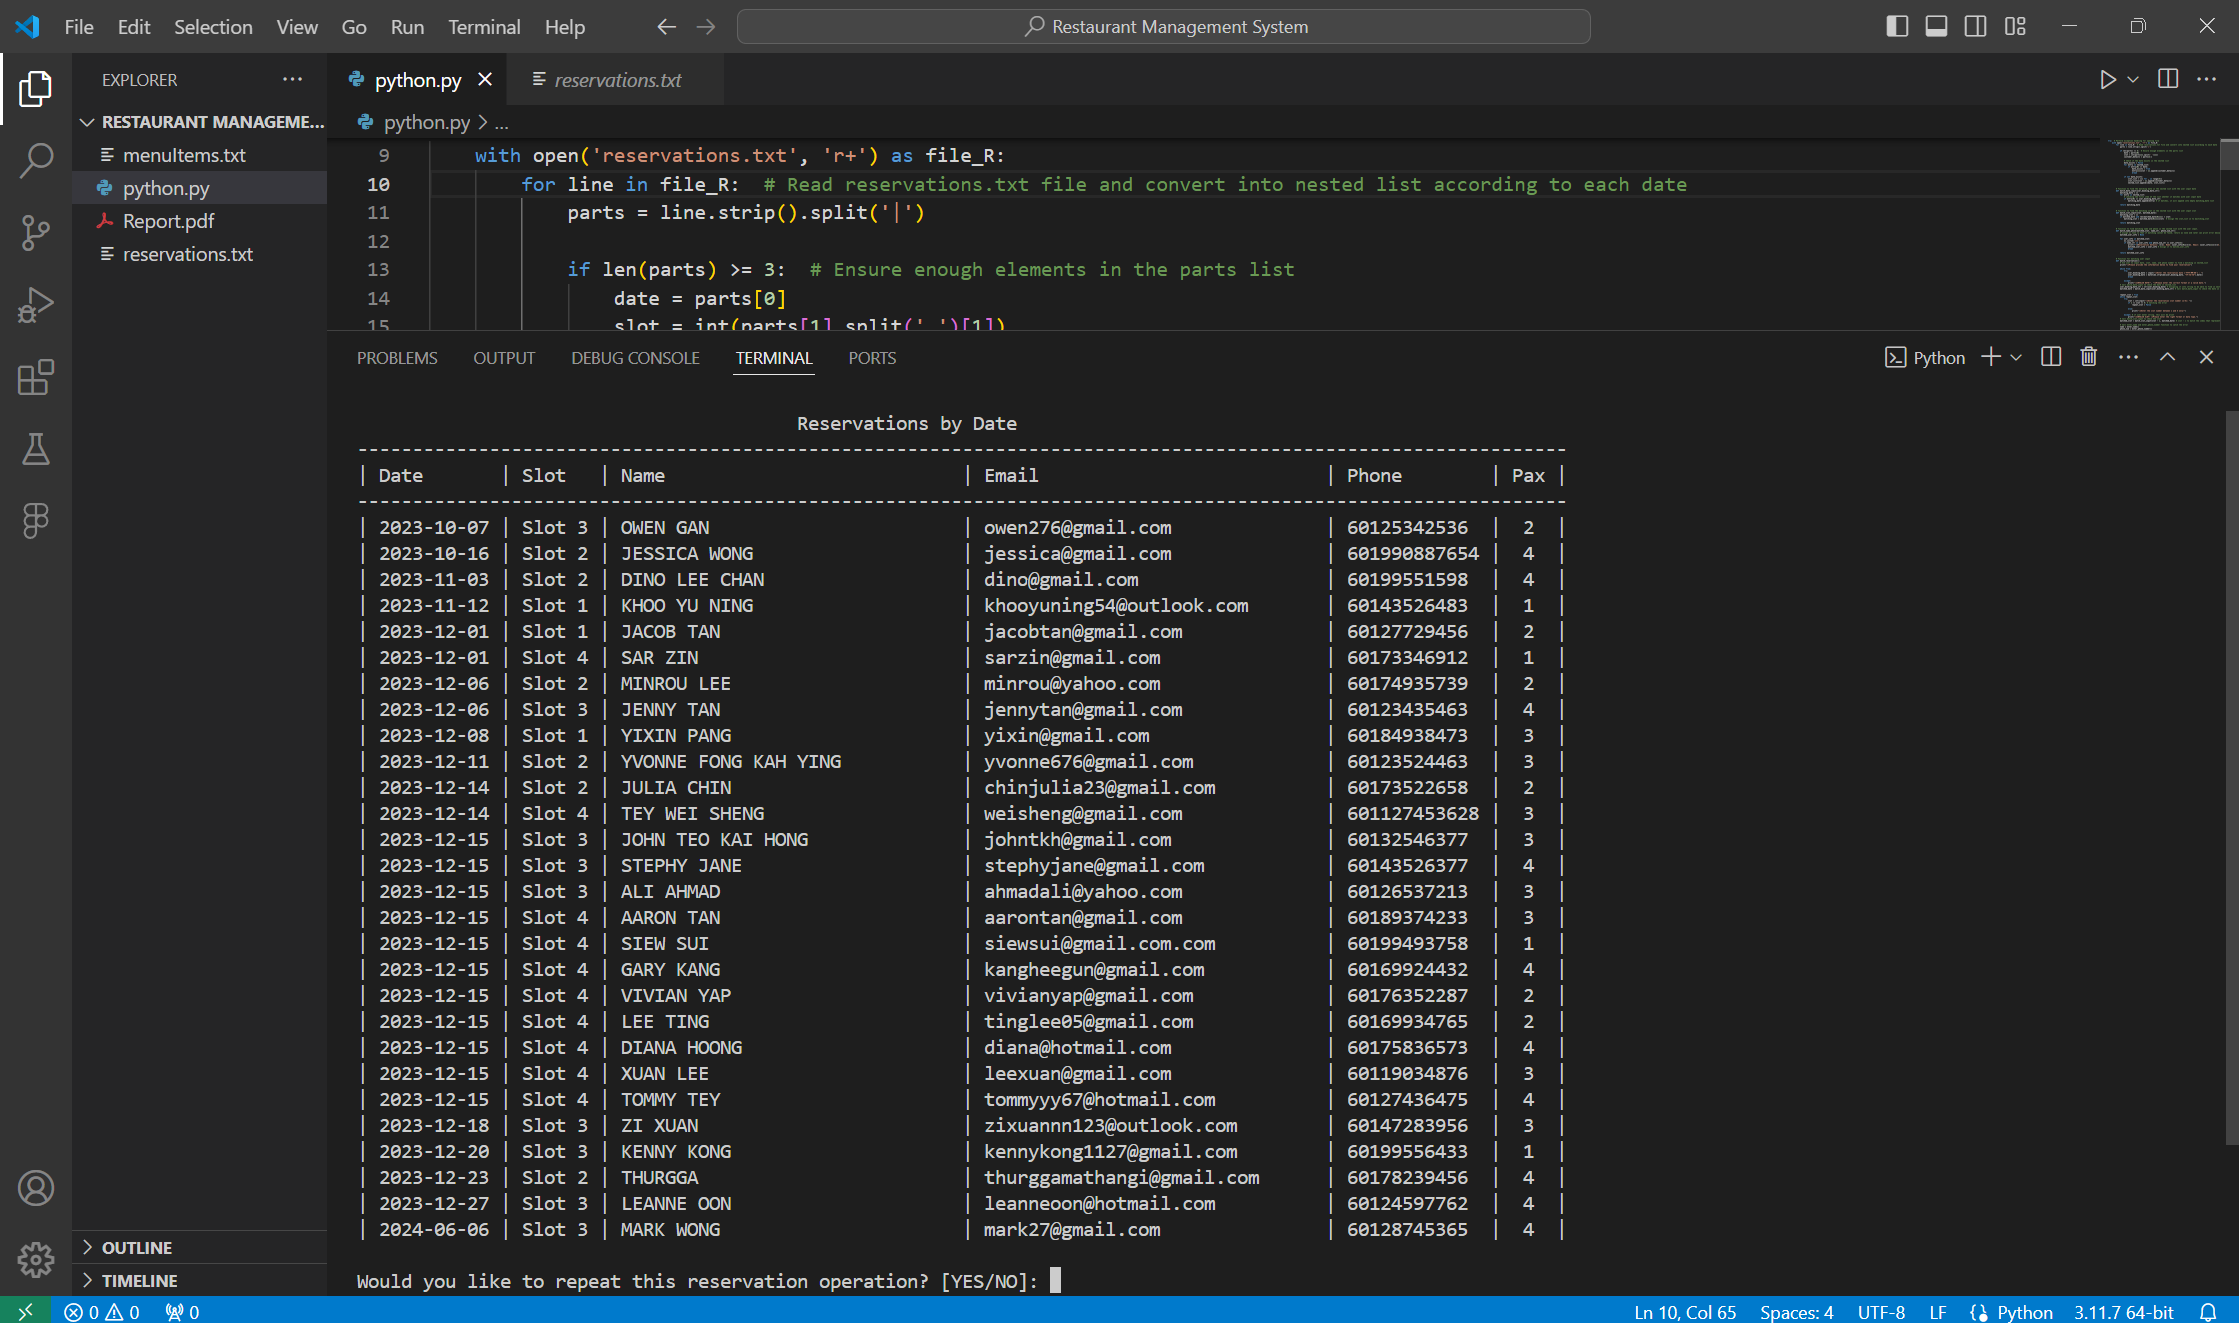This screenshot has height=1323, width=2239.
Task: Open new terminal launch profile dropdown
Action: pos(2017,357)
